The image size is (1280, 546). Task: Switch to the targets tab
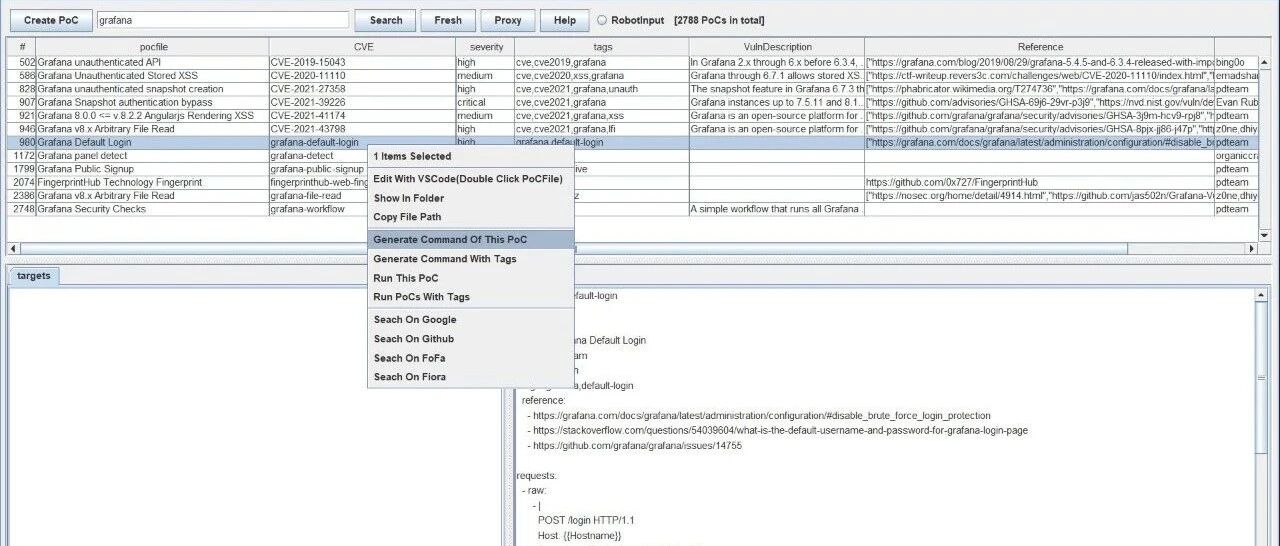34,275
